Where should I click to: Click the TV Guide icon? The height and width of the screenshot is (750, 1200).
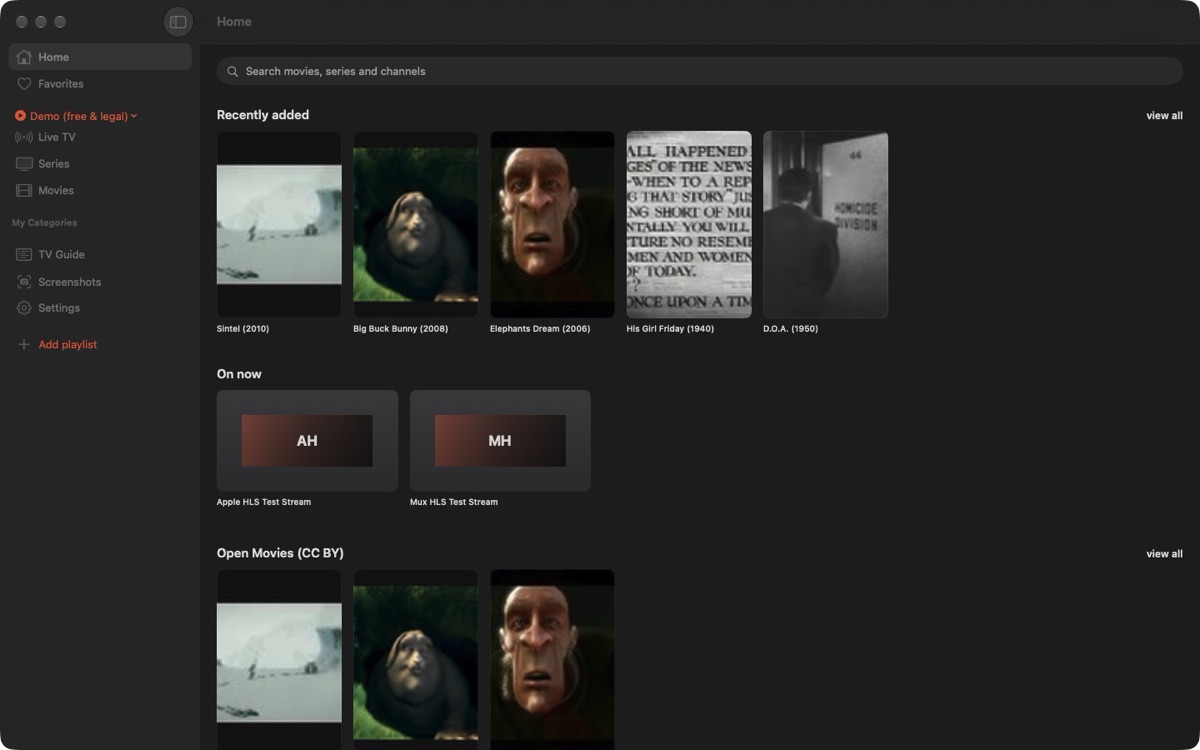point(24,255)
